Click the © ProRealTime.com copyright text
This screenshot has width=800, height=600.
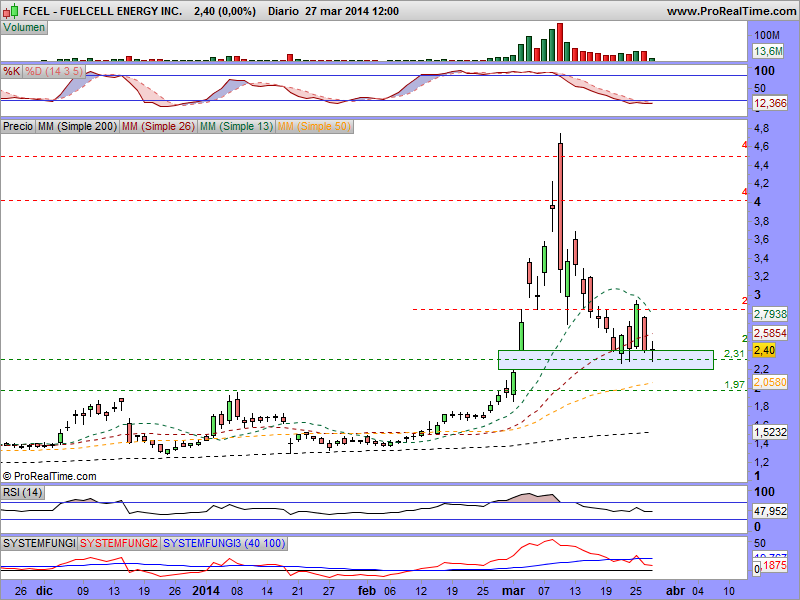[49, 476]
